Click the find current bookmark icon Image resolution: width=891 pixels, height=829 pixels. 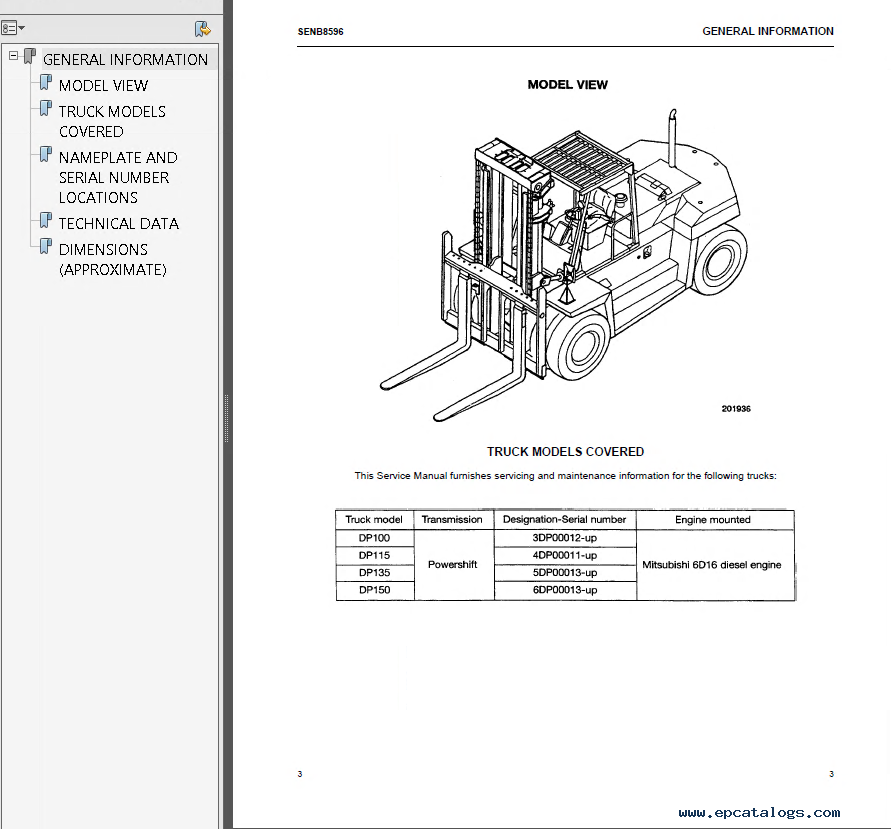pyautogui.click(x=202, y=29)
